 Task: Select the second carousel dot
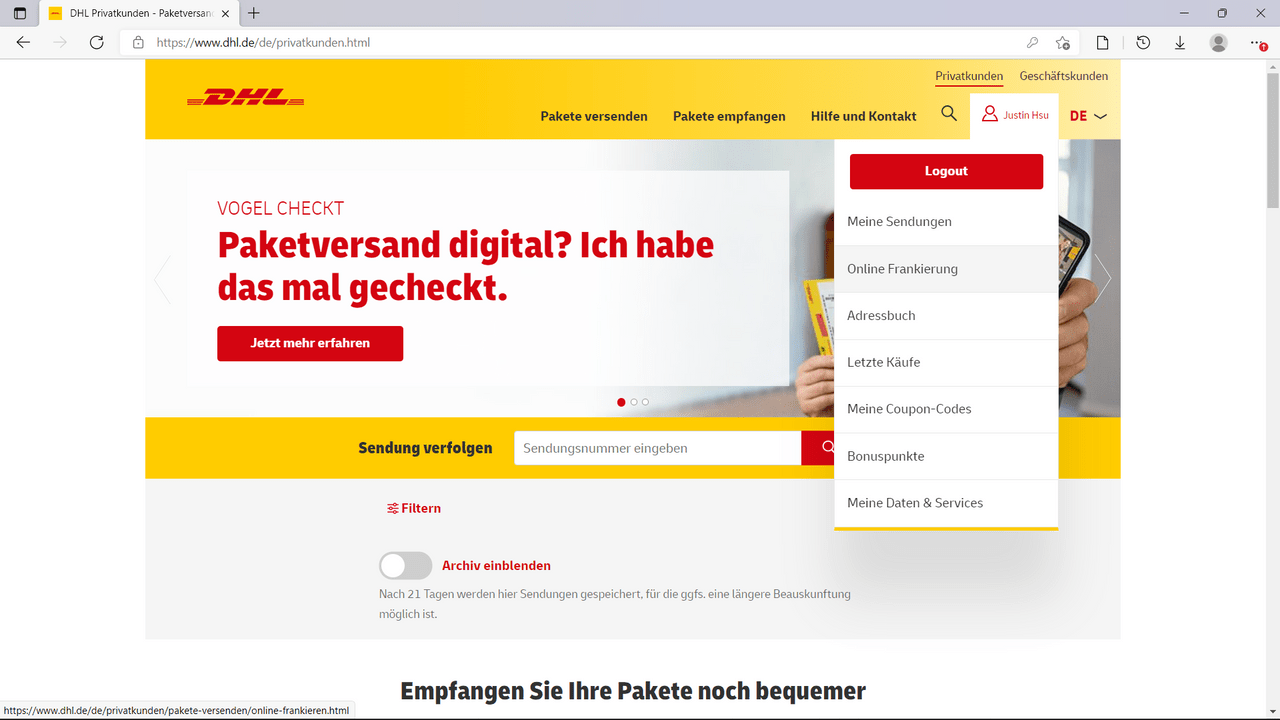(x=634, y=402)
